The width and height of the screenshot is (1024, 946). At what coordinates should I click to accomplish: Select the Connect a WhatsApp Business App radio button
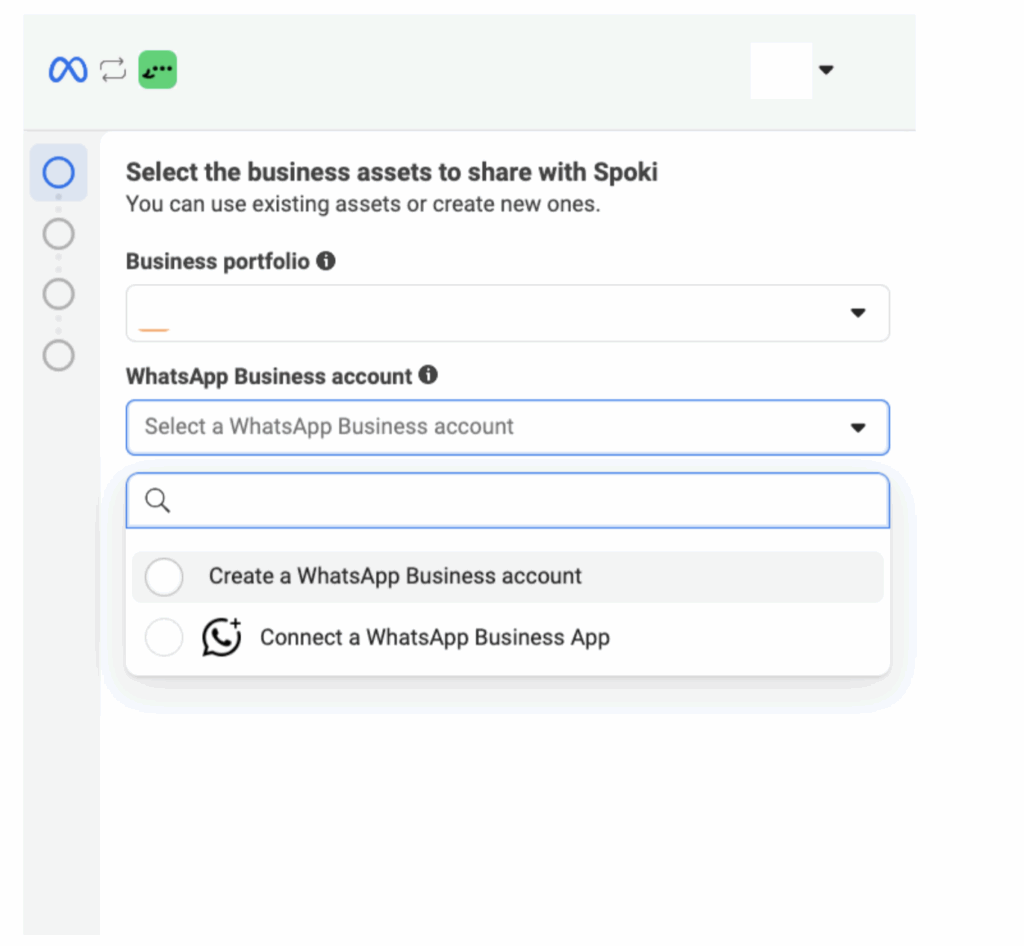[164, 637]
